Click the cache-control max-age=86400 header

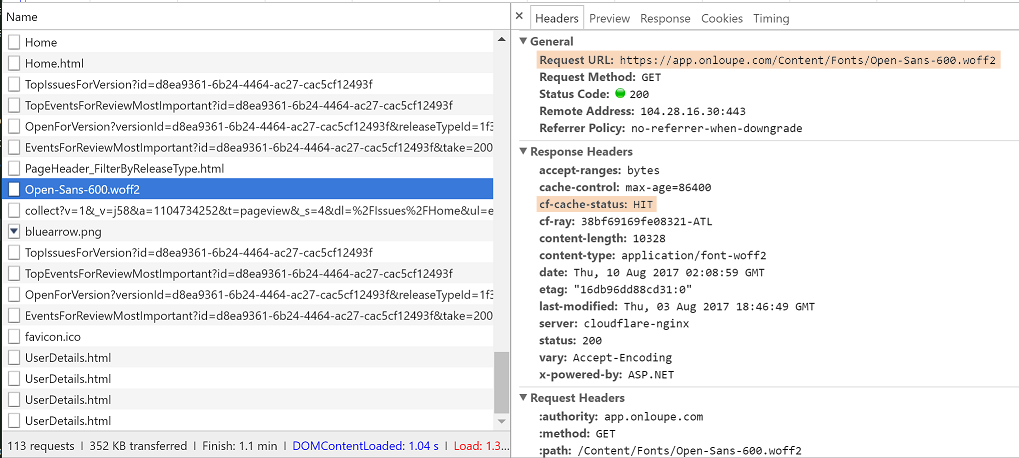click(625, 188)
